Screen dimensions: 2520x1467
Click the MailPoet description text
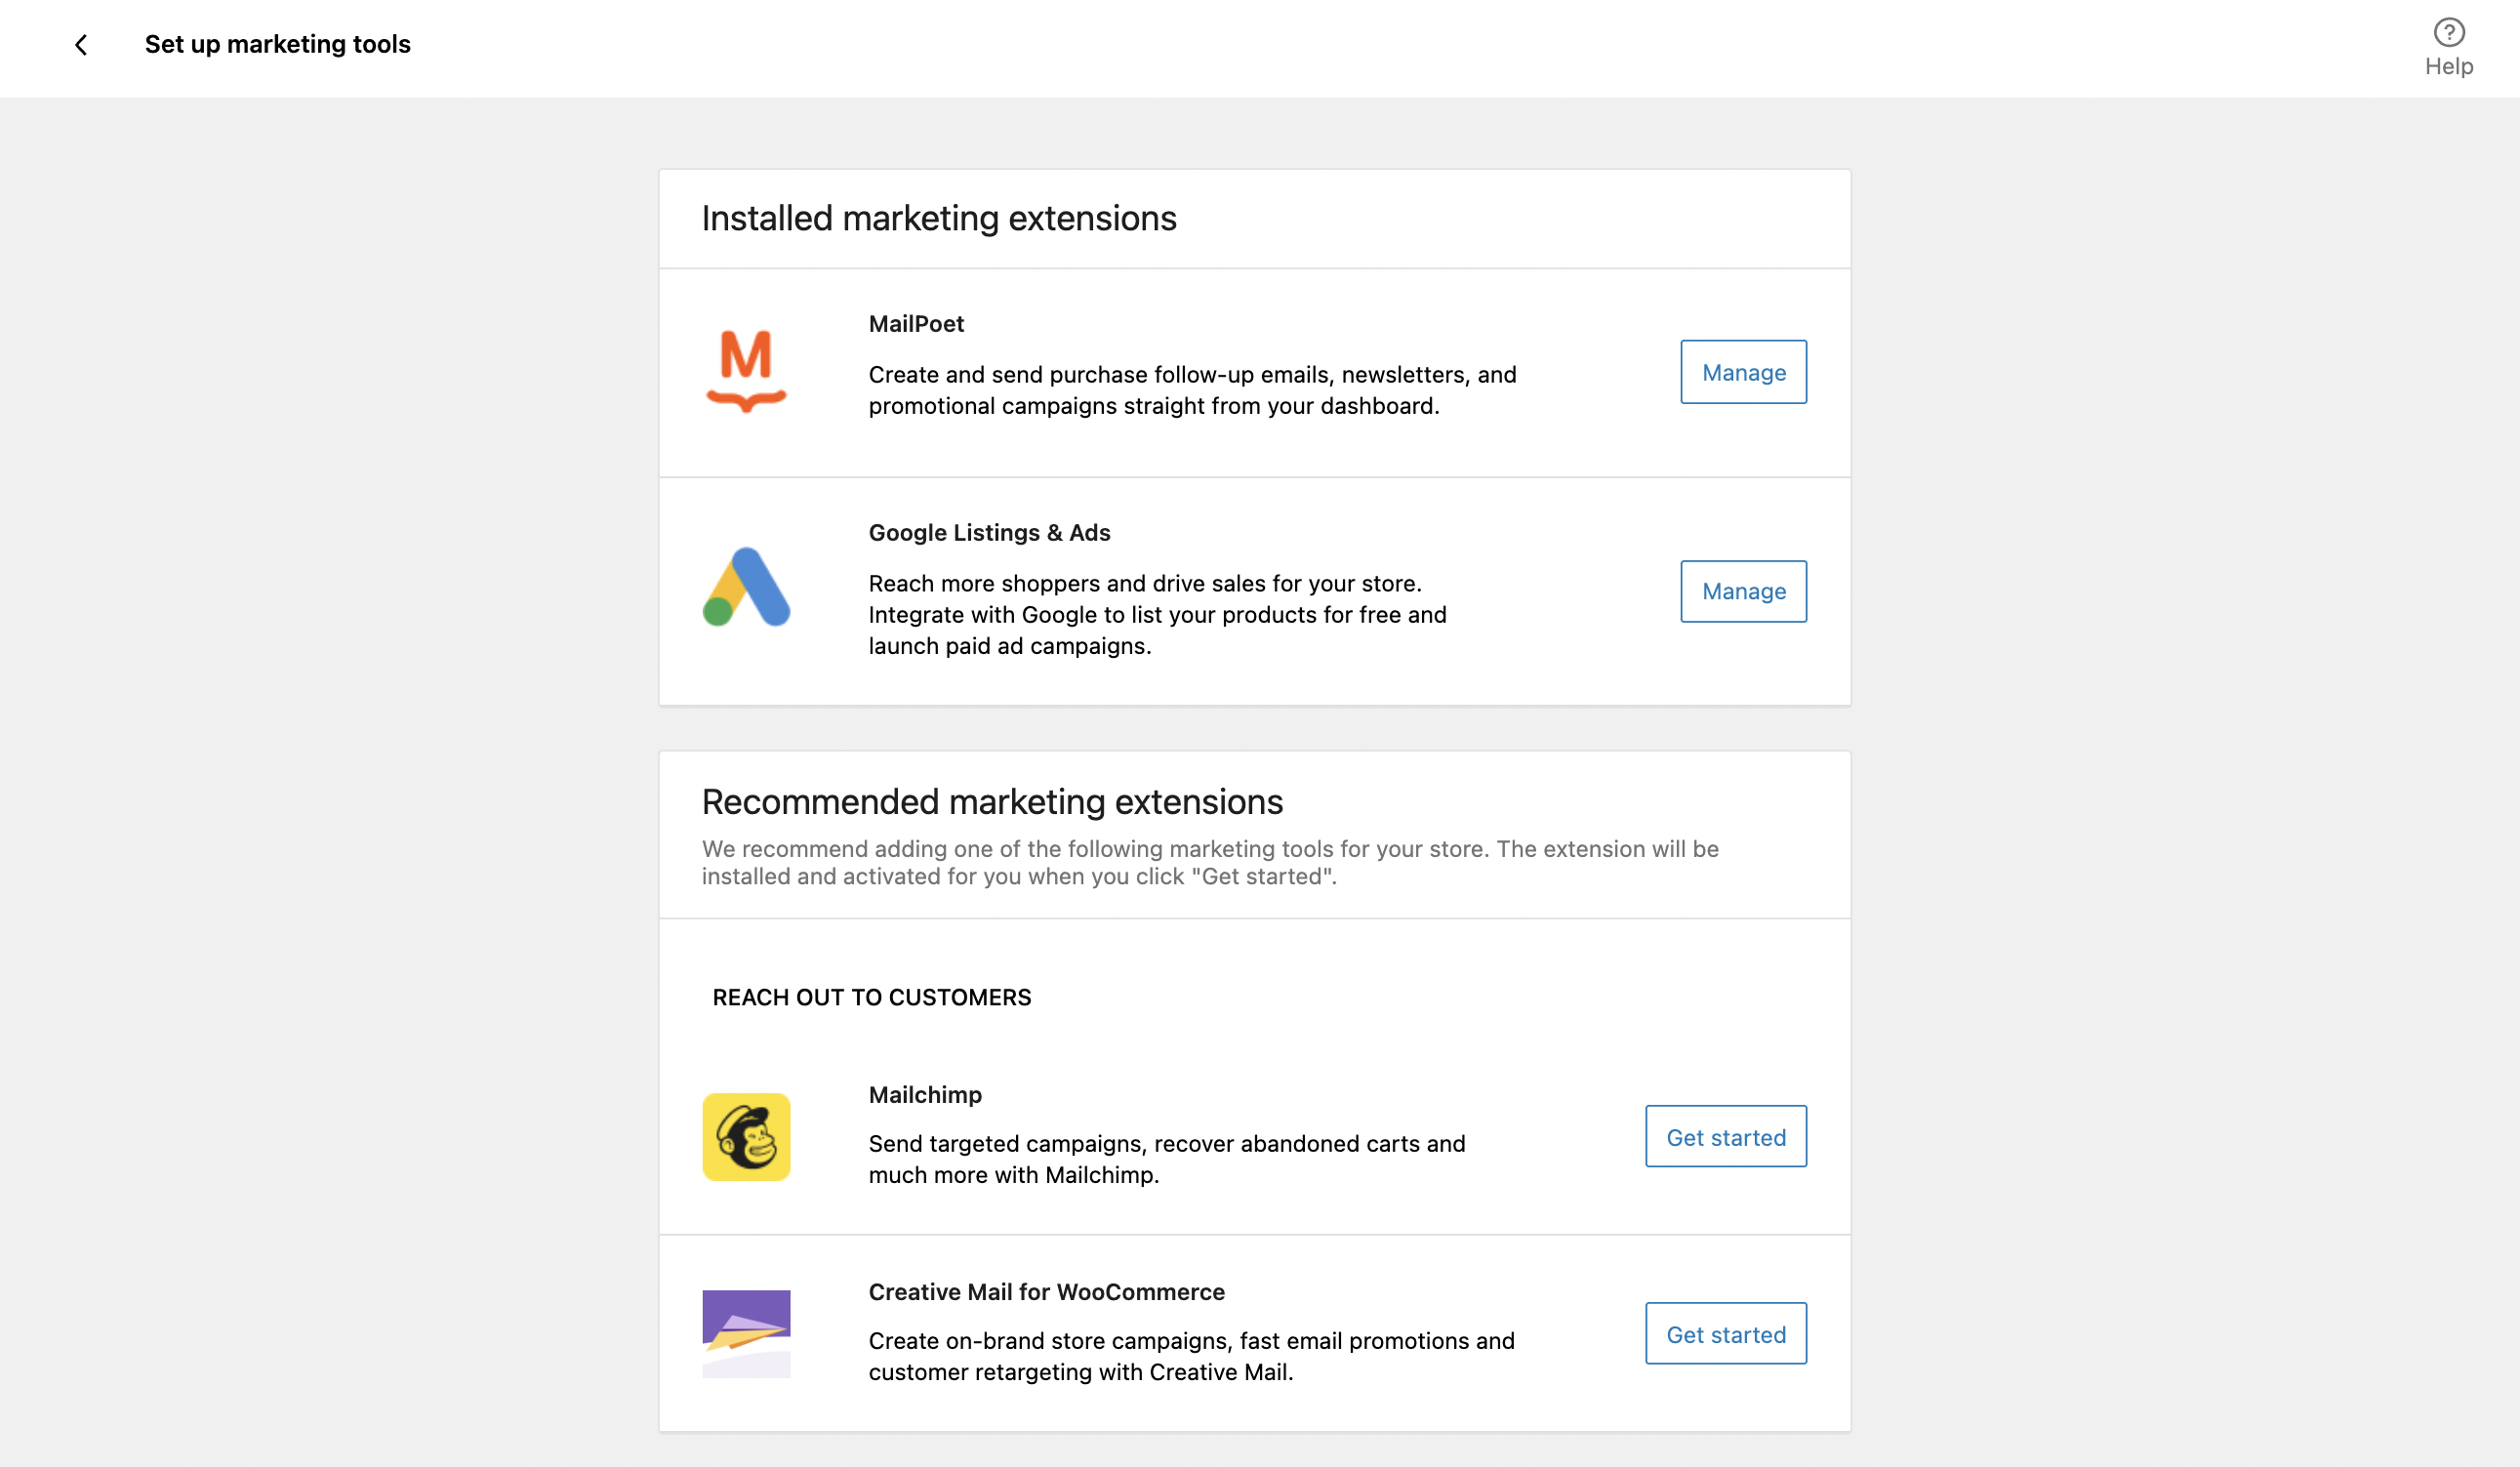[x=1192, y=390]
